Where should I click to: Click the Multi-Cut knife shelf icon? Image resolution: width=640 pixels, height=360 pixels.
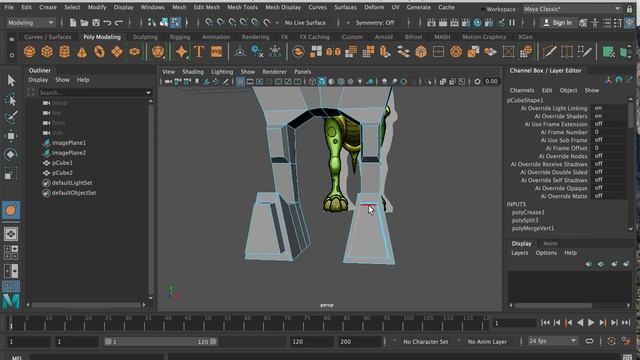pyautogui.click(x=549, y=52)
